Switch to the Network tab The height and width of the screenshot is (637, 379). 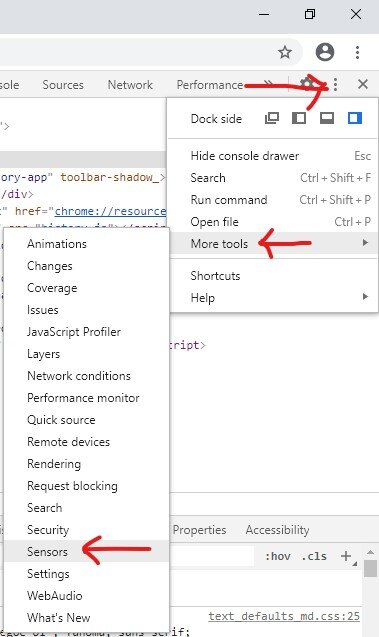(x=130, y=84)
